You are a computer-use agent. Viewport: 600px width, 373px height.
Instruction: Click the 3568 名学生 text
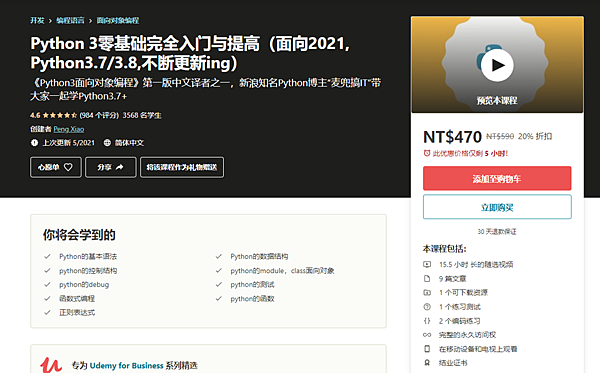click(142, 115)
